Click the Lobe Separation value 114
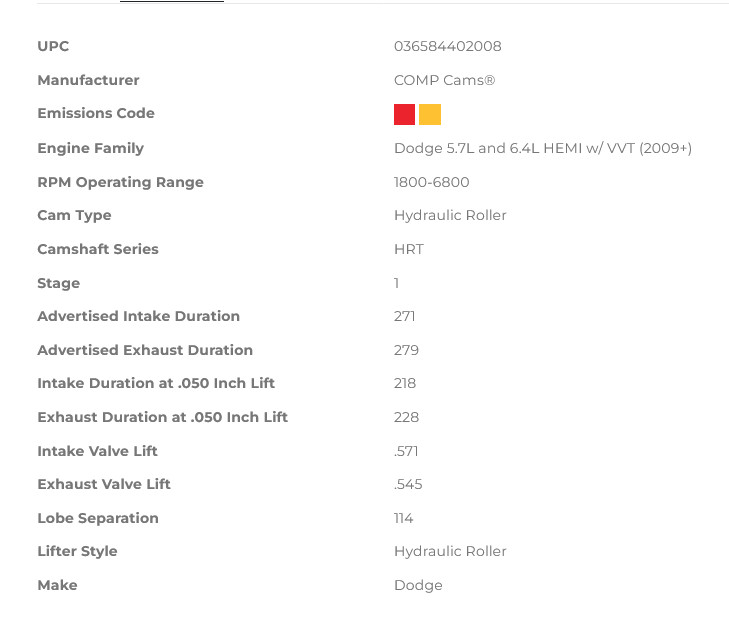Screen dimensions: 729x626 [404, 518]
